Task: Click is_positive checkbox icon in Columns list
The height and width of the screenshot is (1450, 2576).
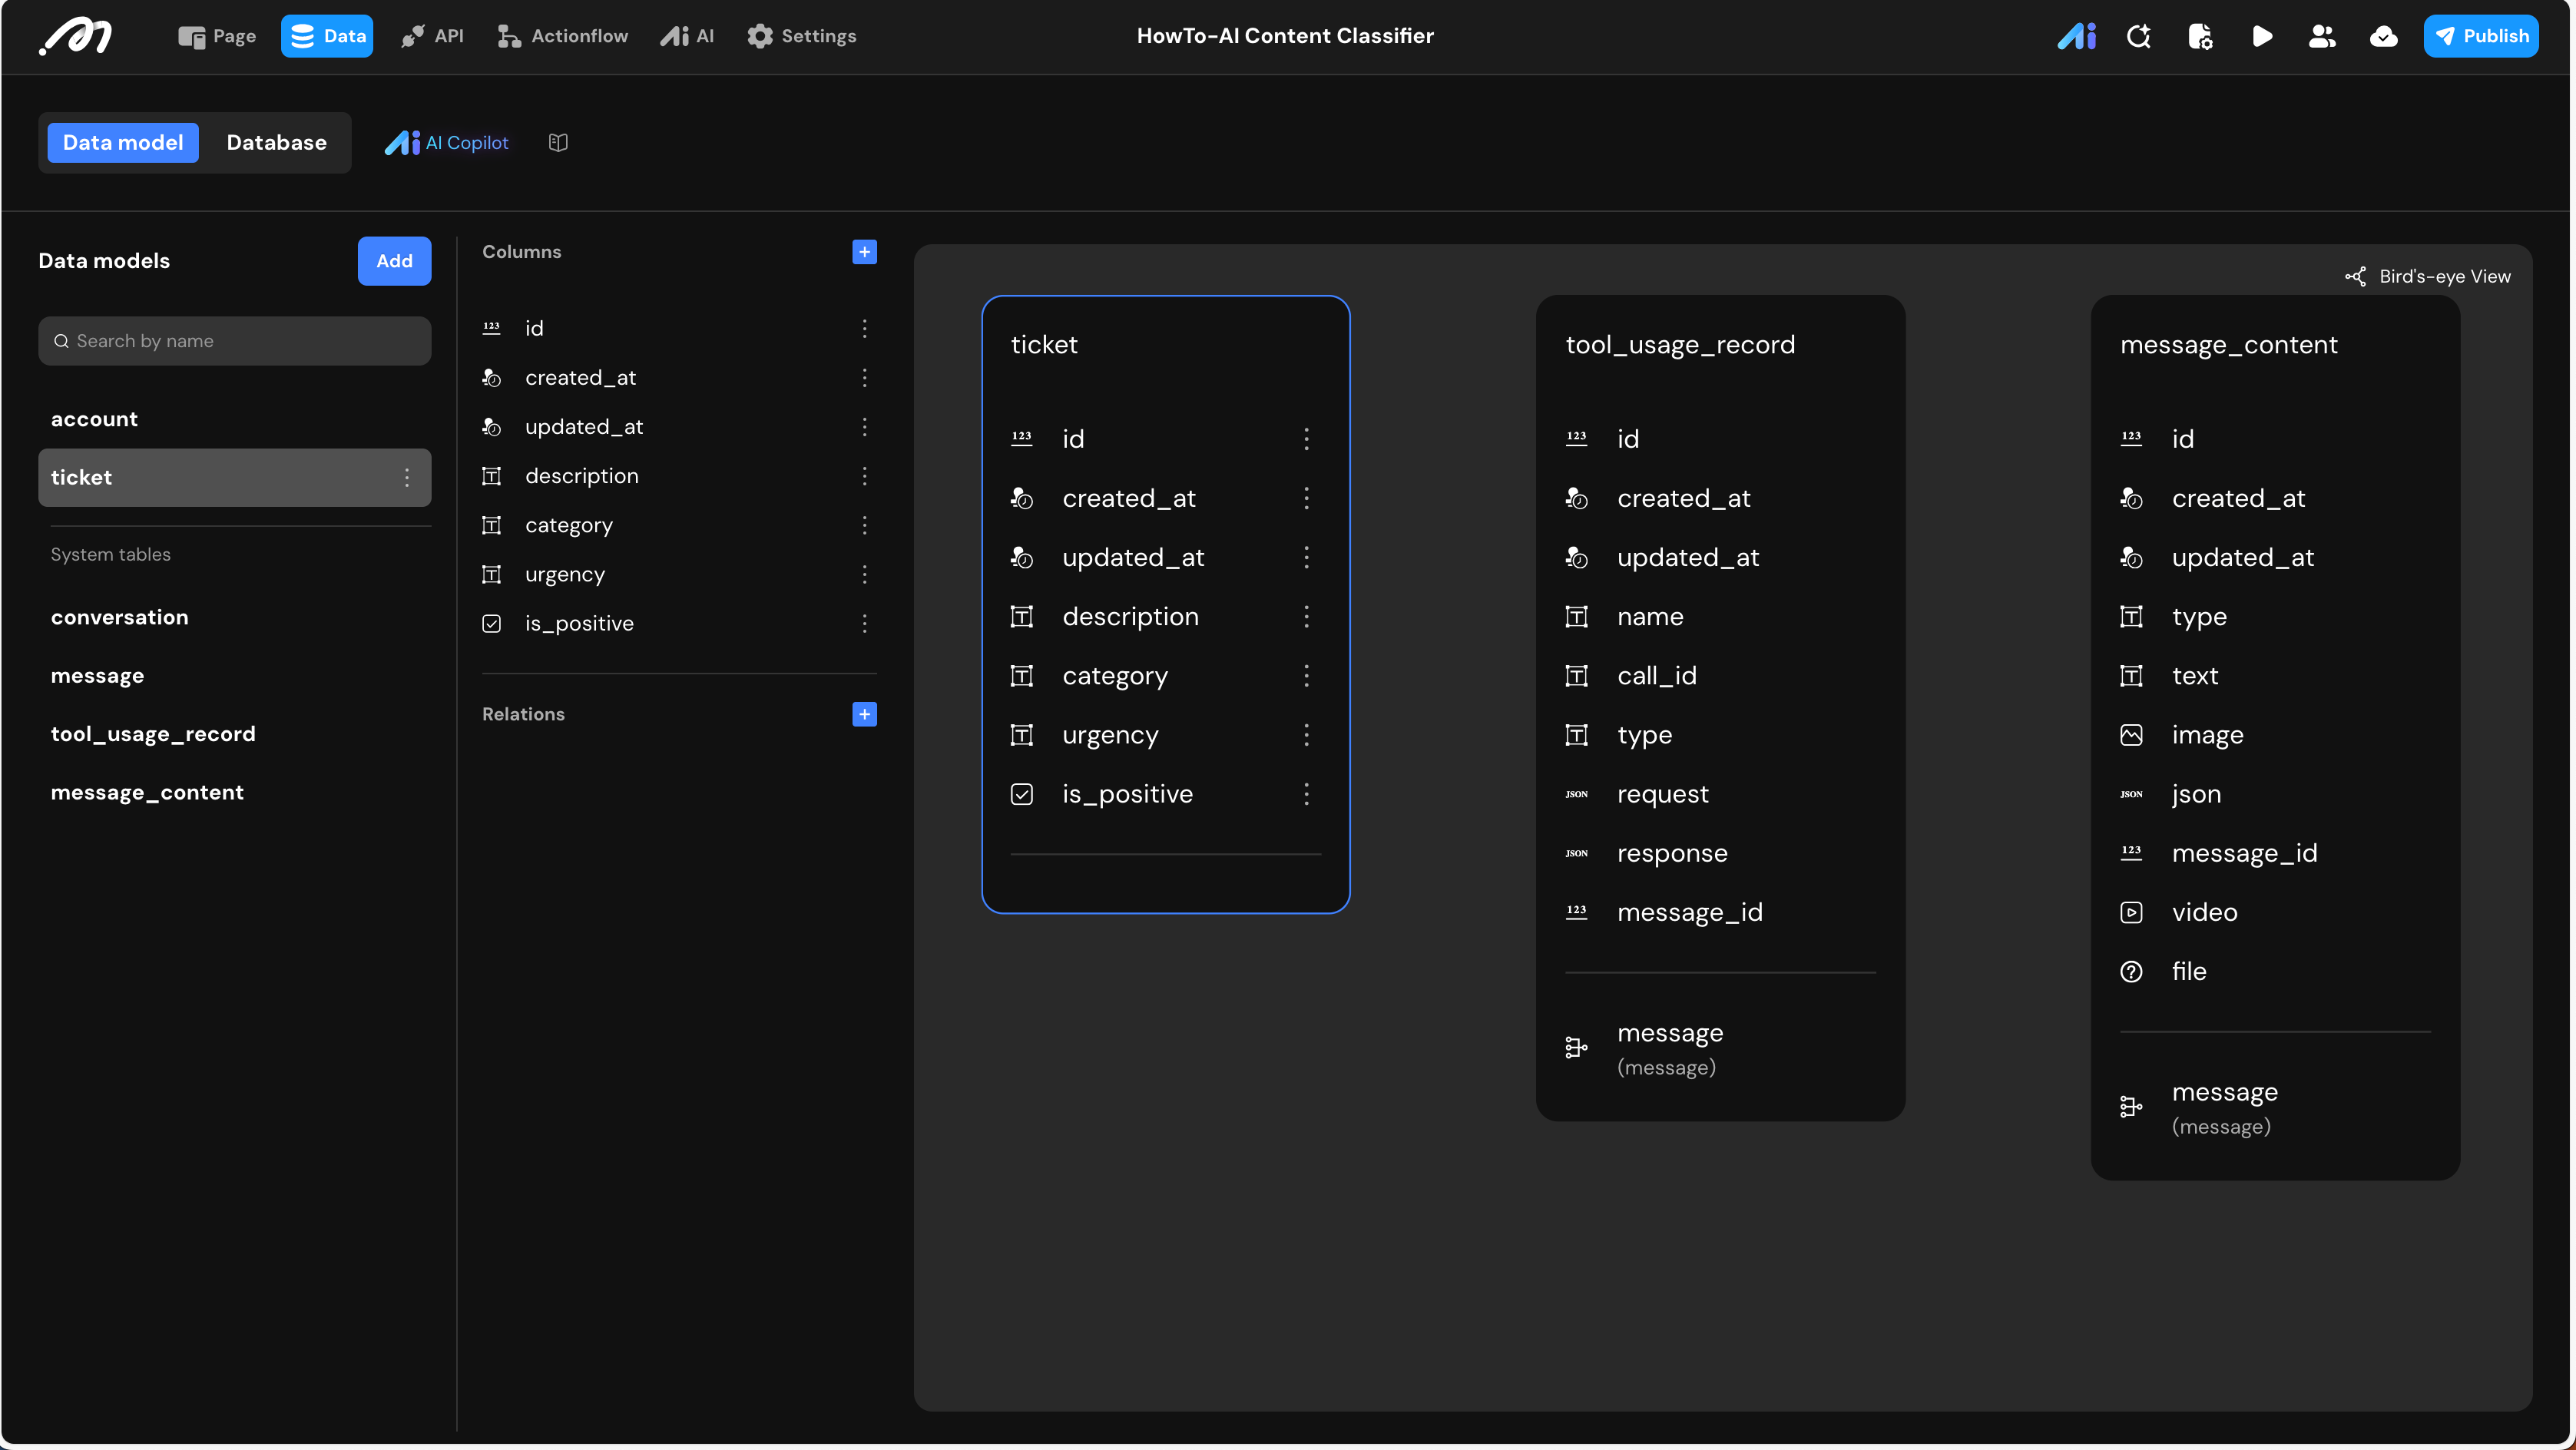Action: (491, 624)
